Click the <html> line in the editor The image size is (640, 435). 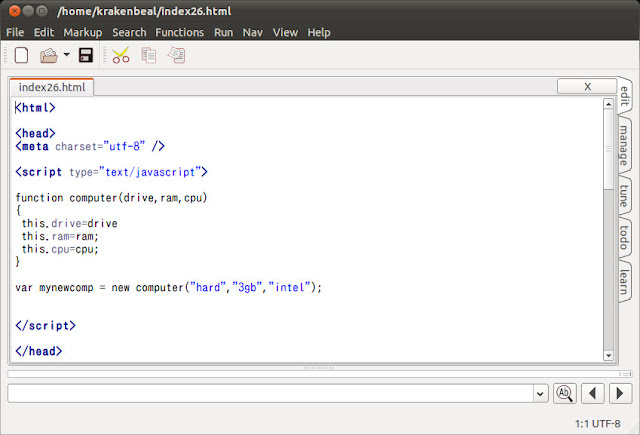[35, 108]
